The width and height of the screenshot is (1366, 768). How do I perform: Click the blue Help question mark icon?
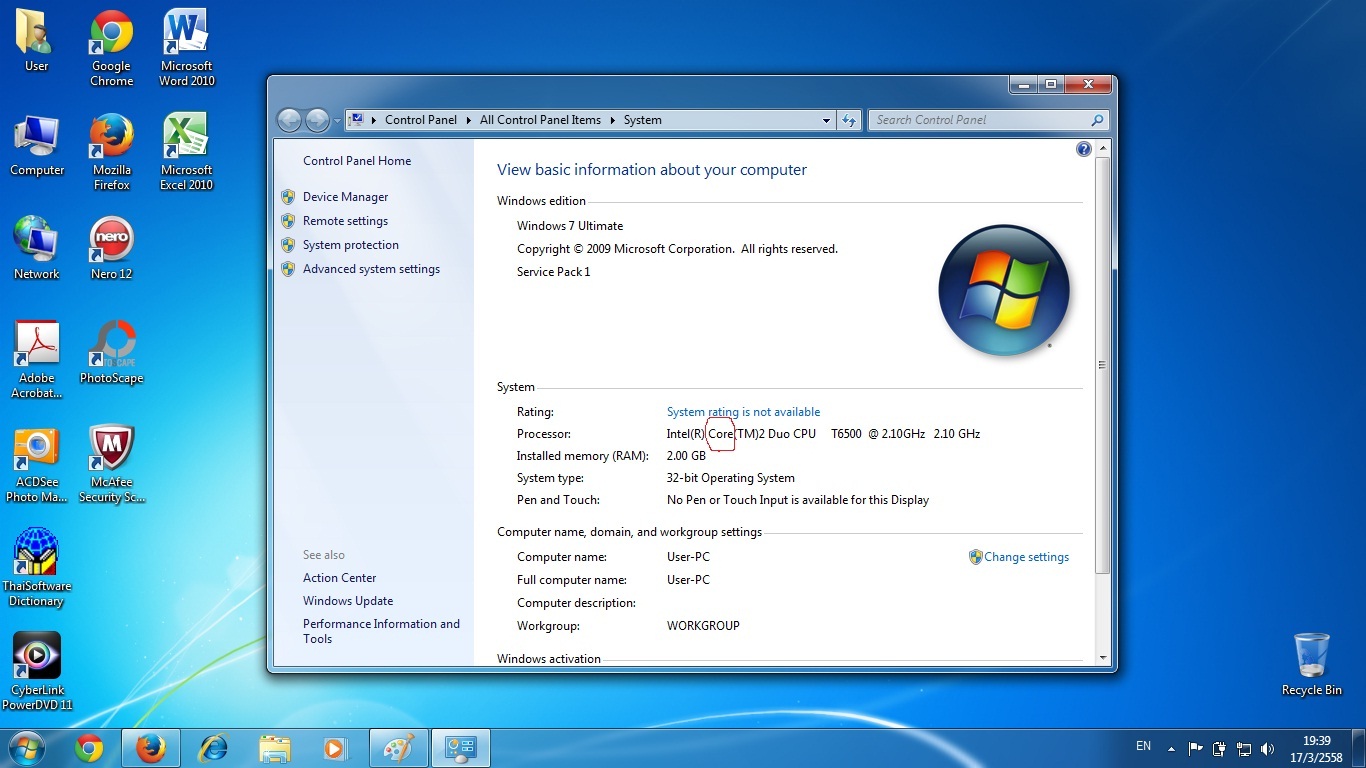coord(1083,149)
